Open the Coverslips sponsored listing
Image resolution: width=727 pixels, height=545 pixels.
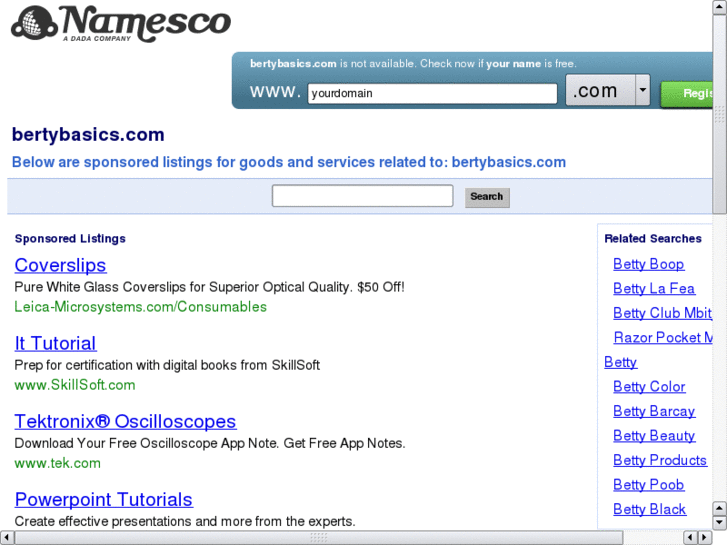60,265
